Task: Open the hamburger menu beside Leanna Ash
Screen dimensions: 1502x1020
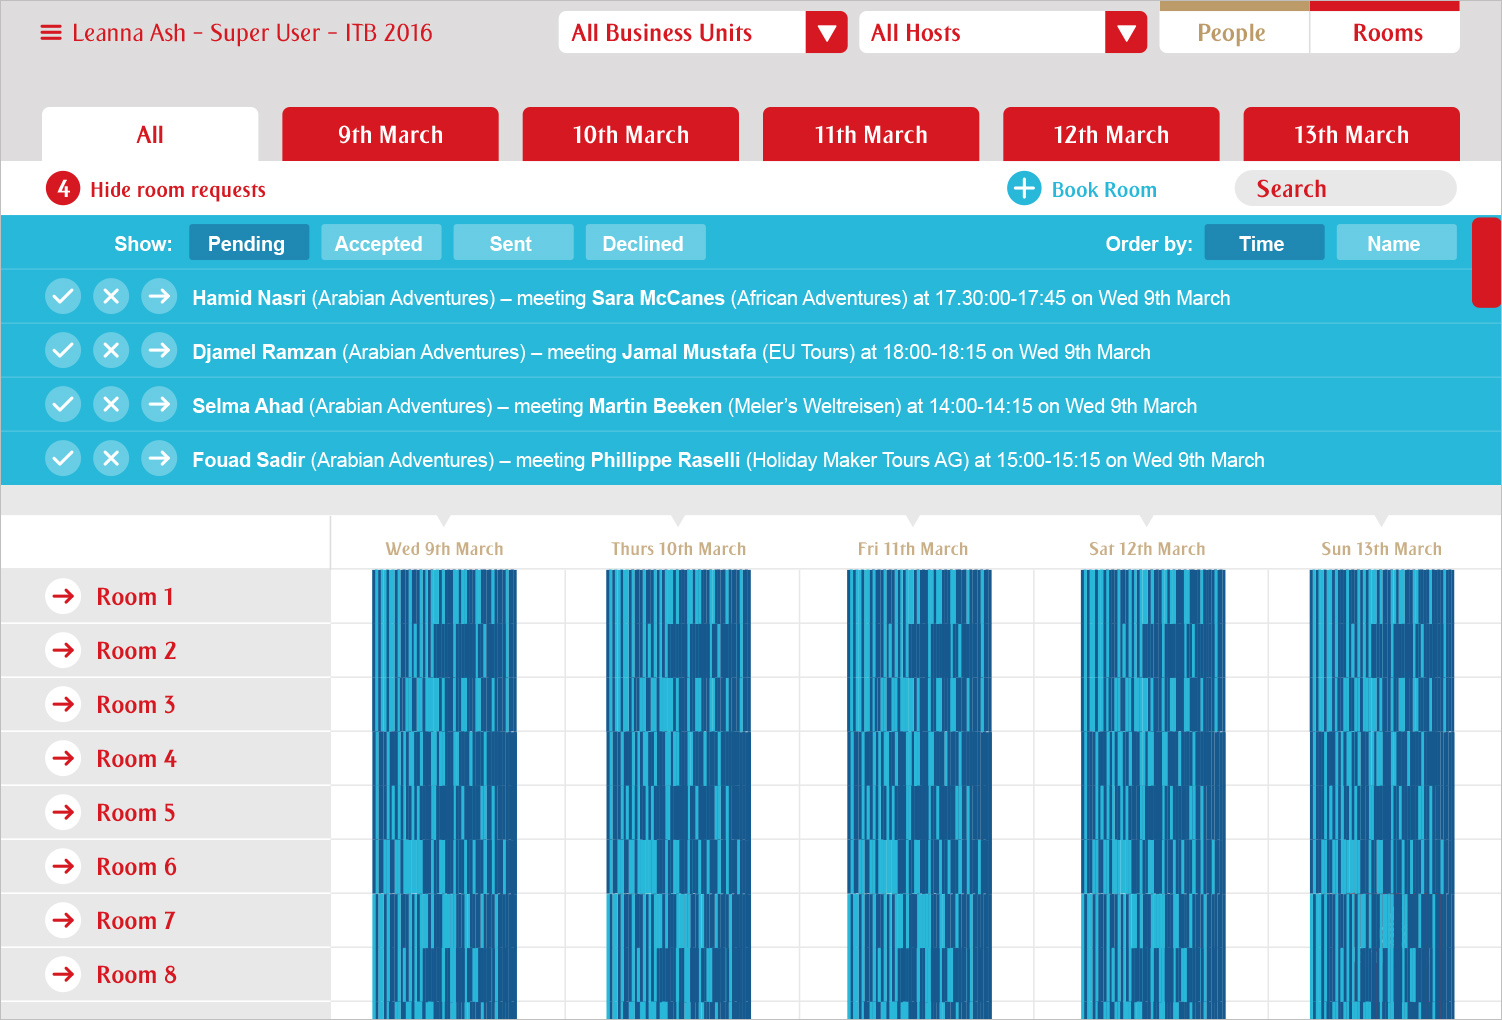Action: coord(50,33)
